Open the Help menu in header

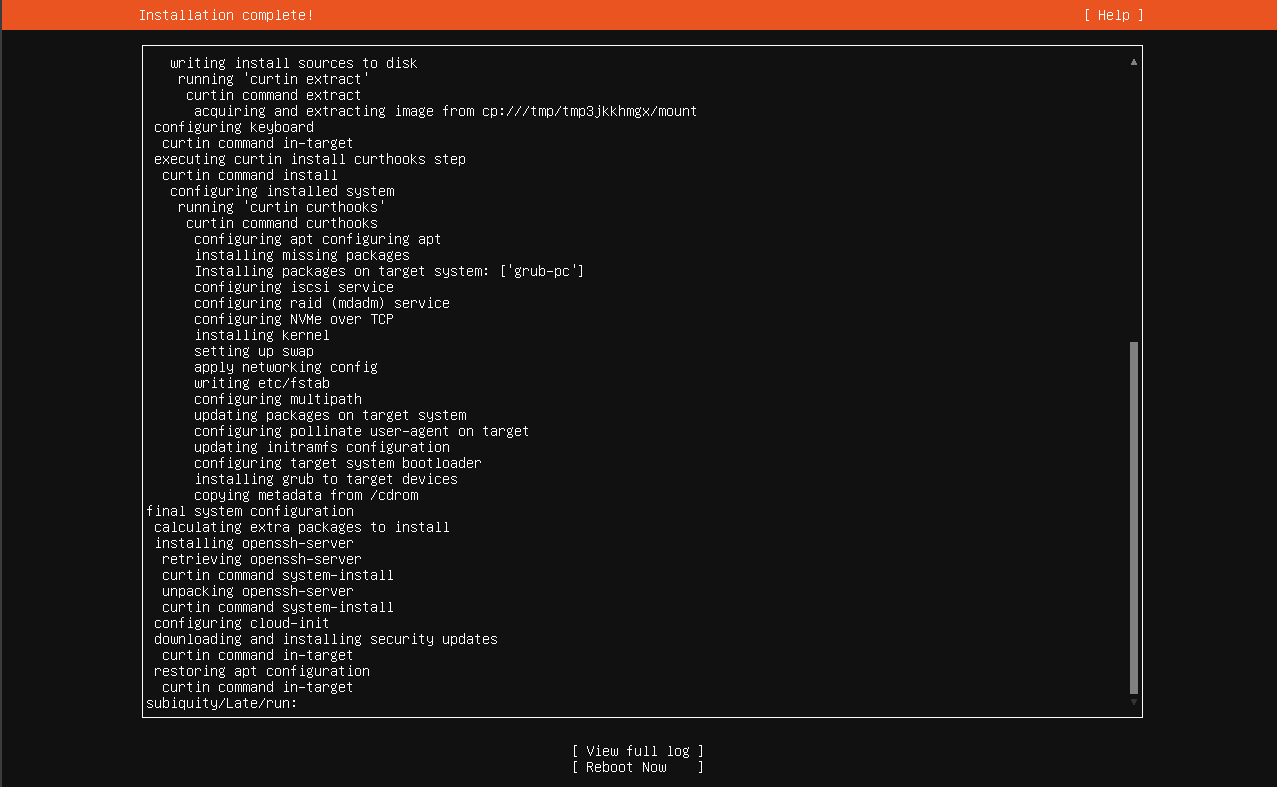click(x=1113, y=15)
